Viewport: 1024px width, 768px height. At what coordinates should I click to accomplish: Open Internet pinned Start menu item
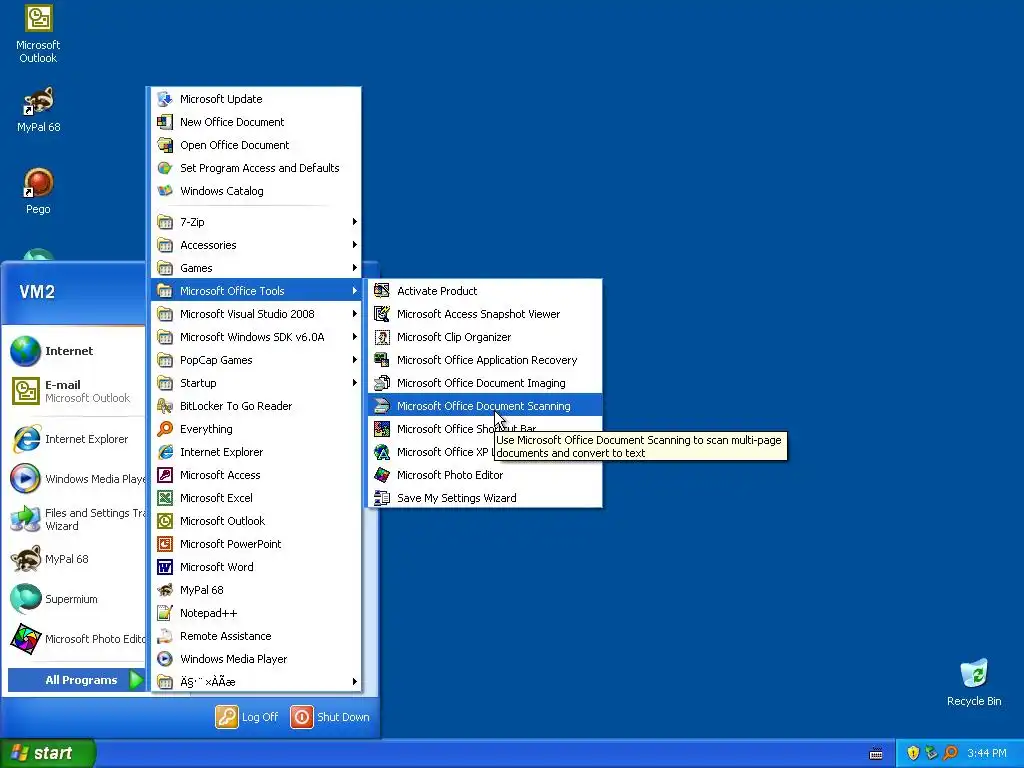(75, 351)
